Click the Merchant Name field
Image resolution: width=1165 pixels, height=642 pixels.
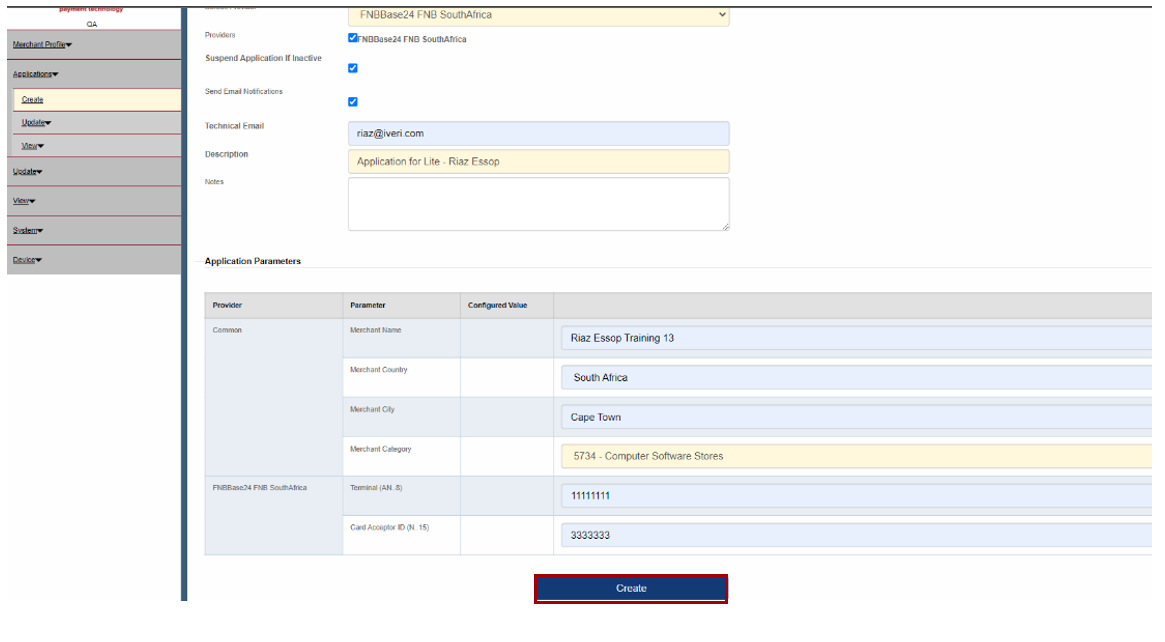pos(855,338)
